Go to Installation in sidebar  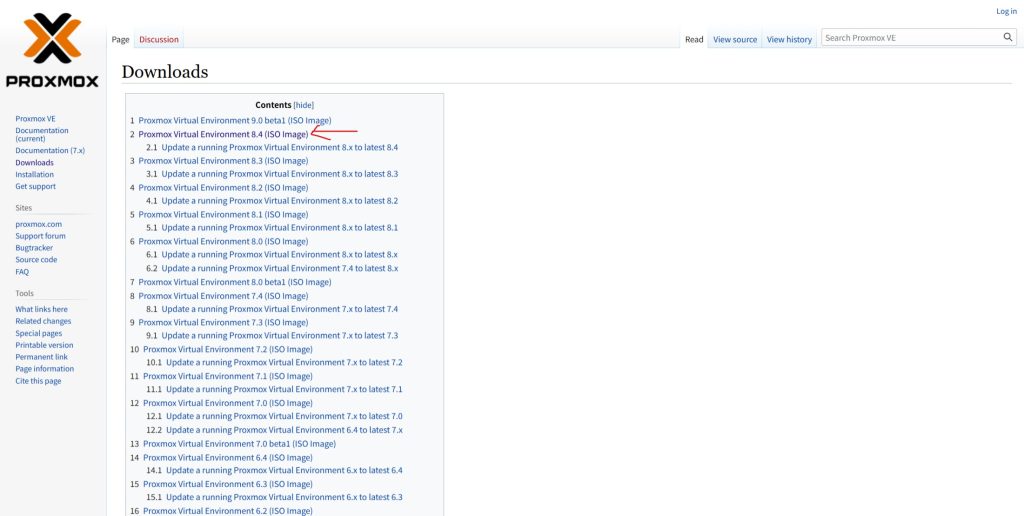pyautogui.click(x=34, y=174)
